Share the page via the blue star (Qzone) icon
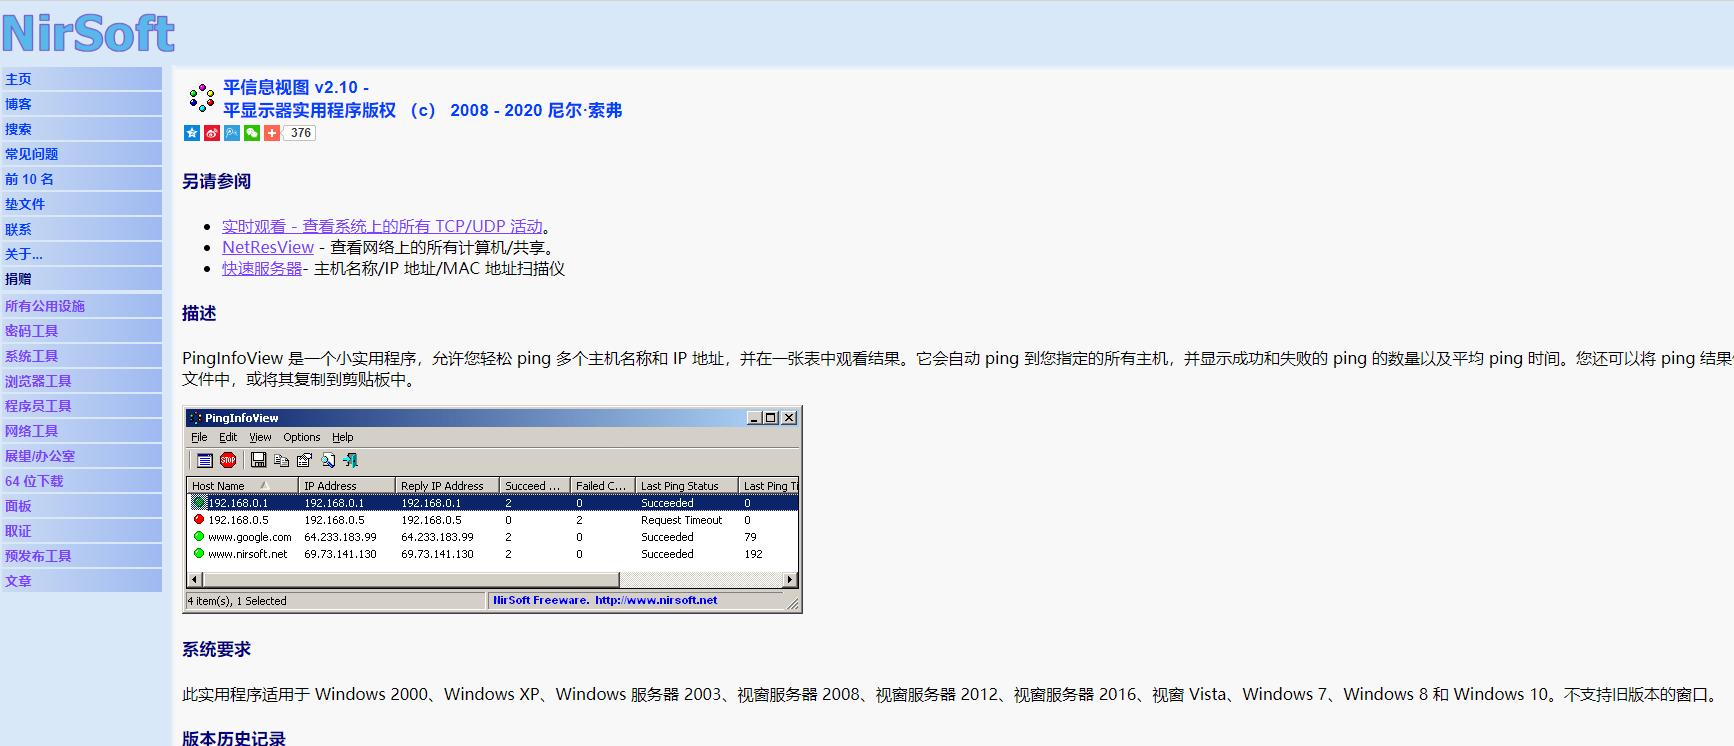Screen dimensions: 1734x746 192,133
